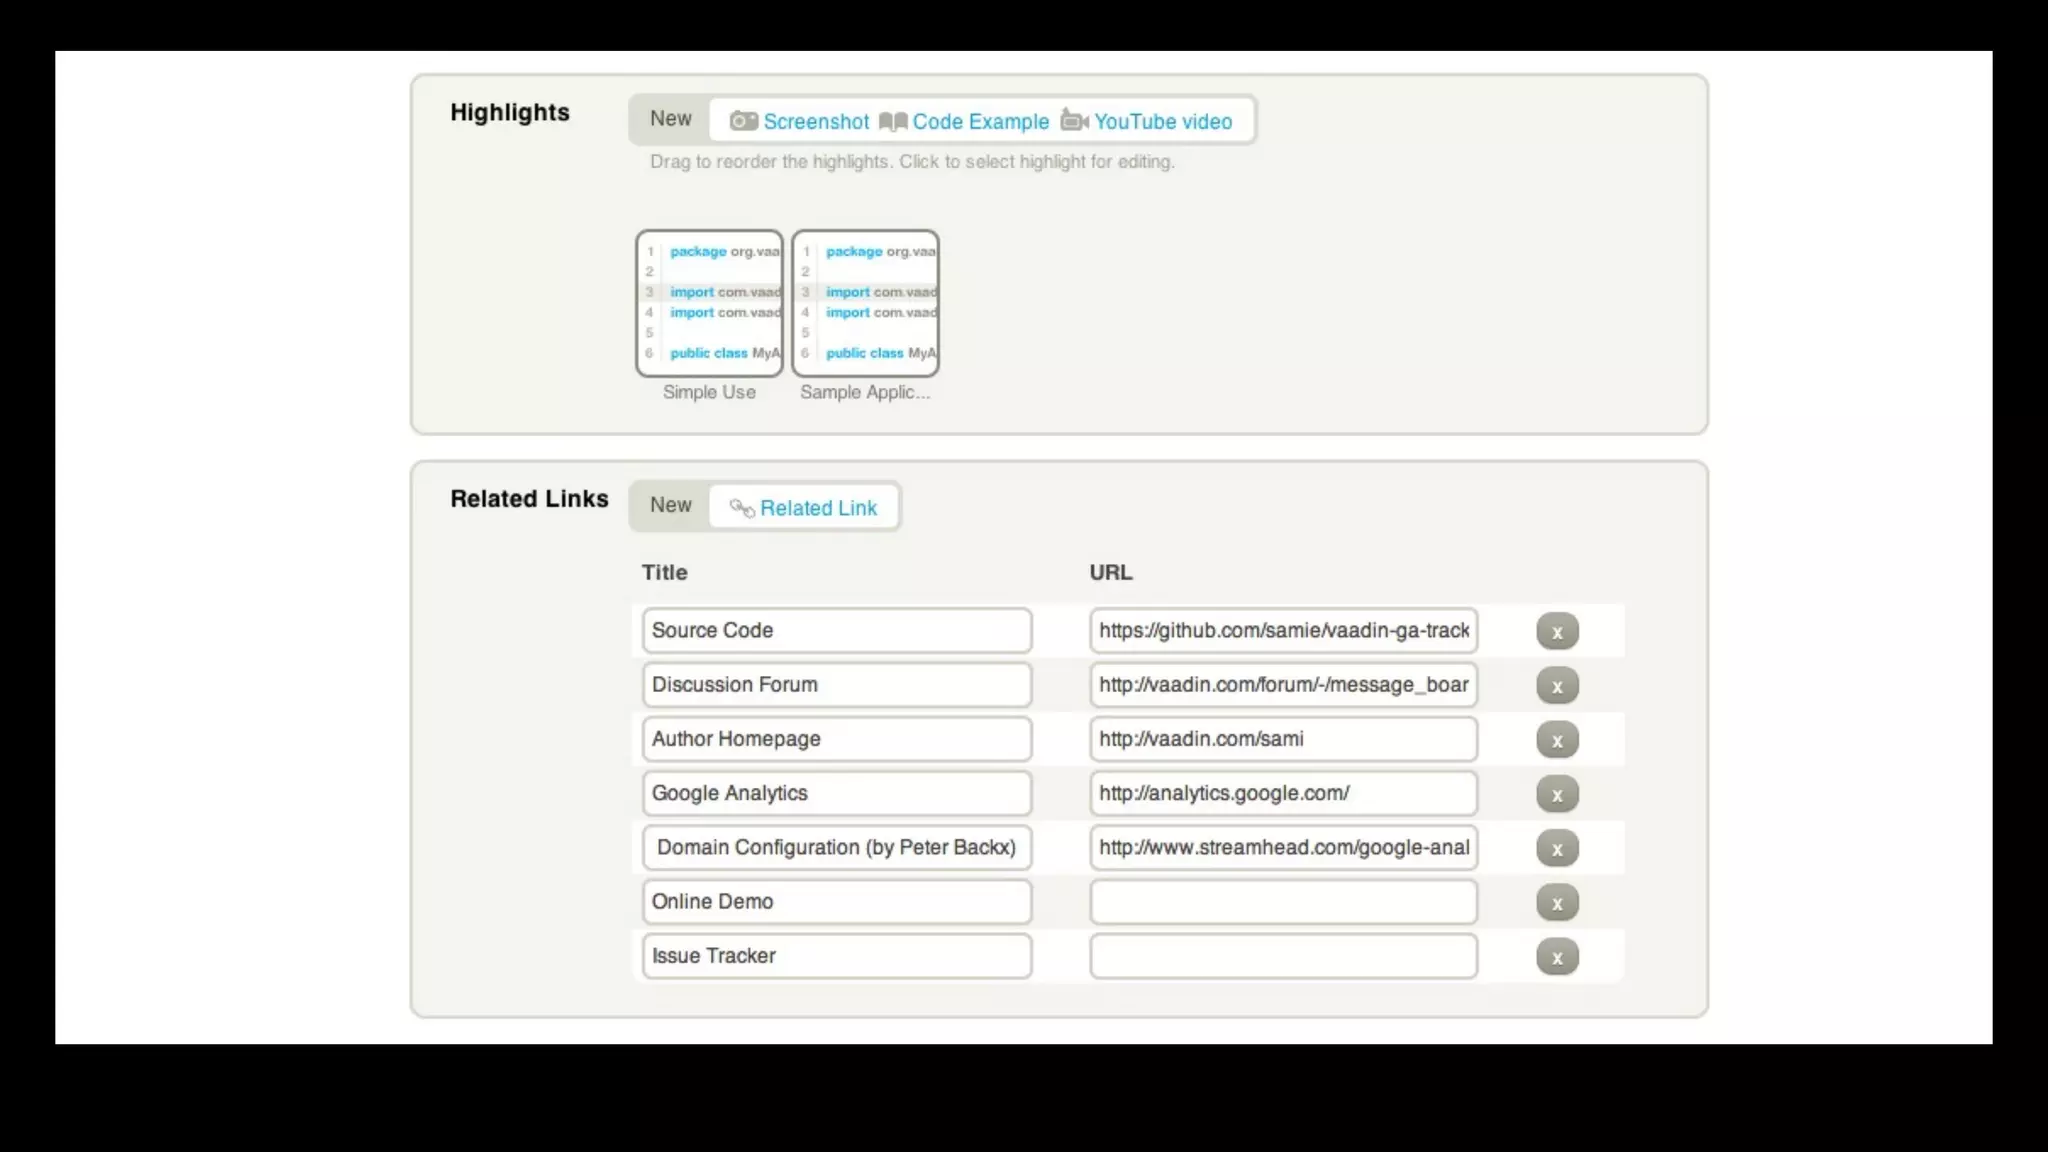2048x1152 pixels.
Task: Remove the Issue Tracker link row
Action: 1557,957
